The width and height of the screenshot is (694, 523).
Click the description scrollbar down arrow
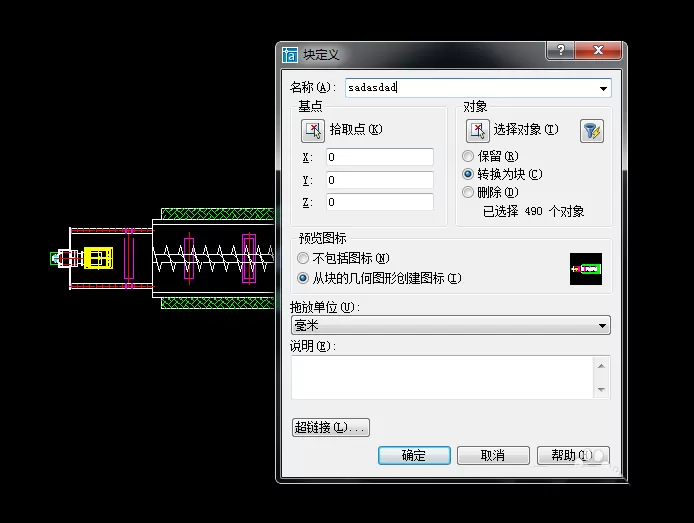click(601, 389)
